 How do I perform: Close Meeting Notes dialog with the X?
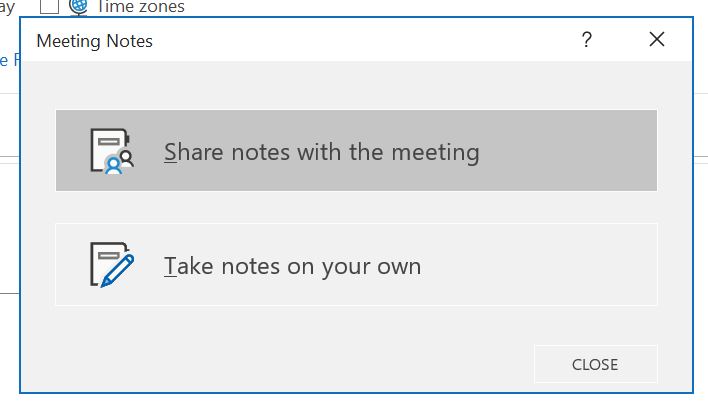(x=656, y=40)
